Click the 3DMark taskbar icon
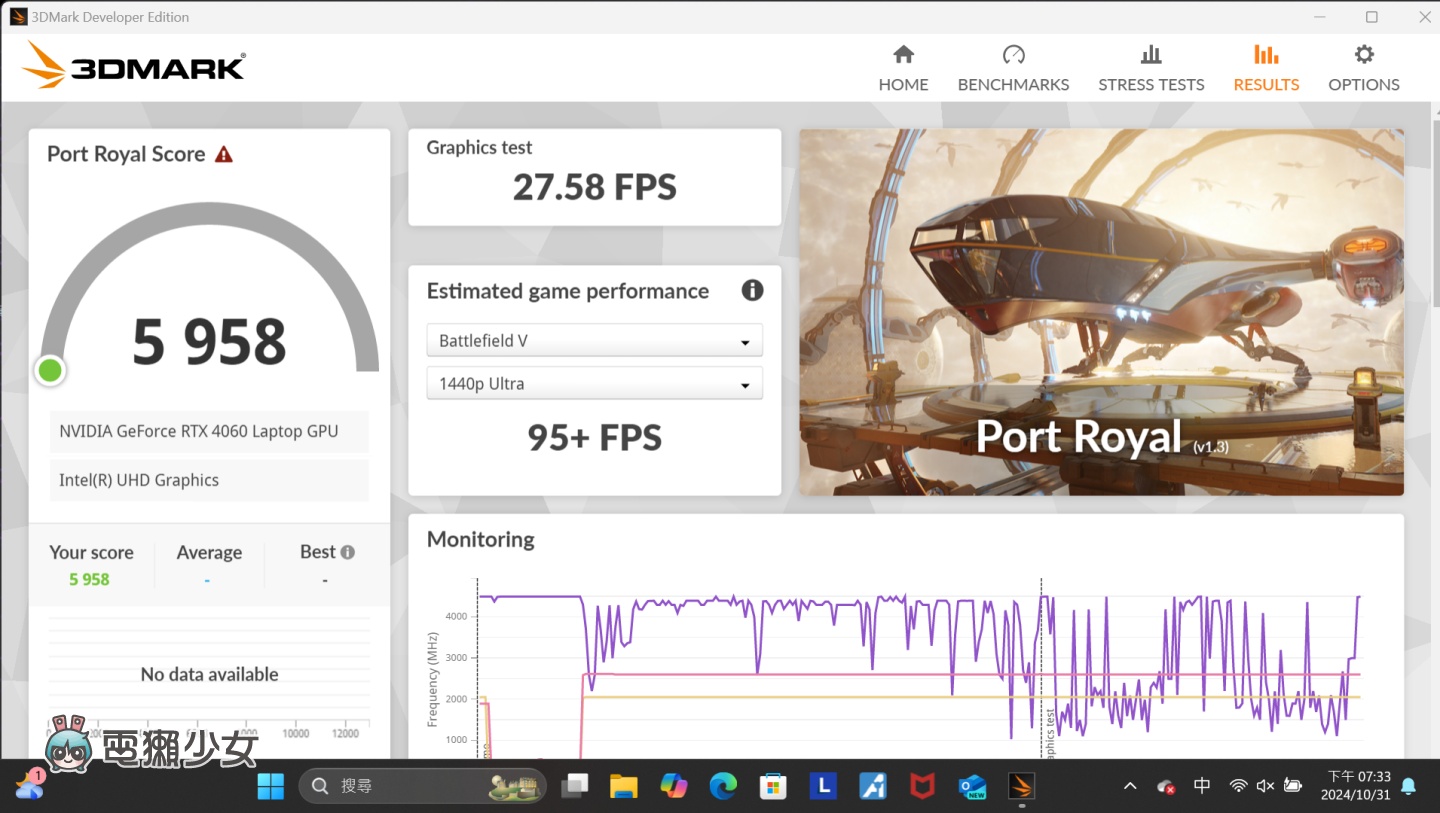Screen dimensions: 1440x813 (1021, 787)
